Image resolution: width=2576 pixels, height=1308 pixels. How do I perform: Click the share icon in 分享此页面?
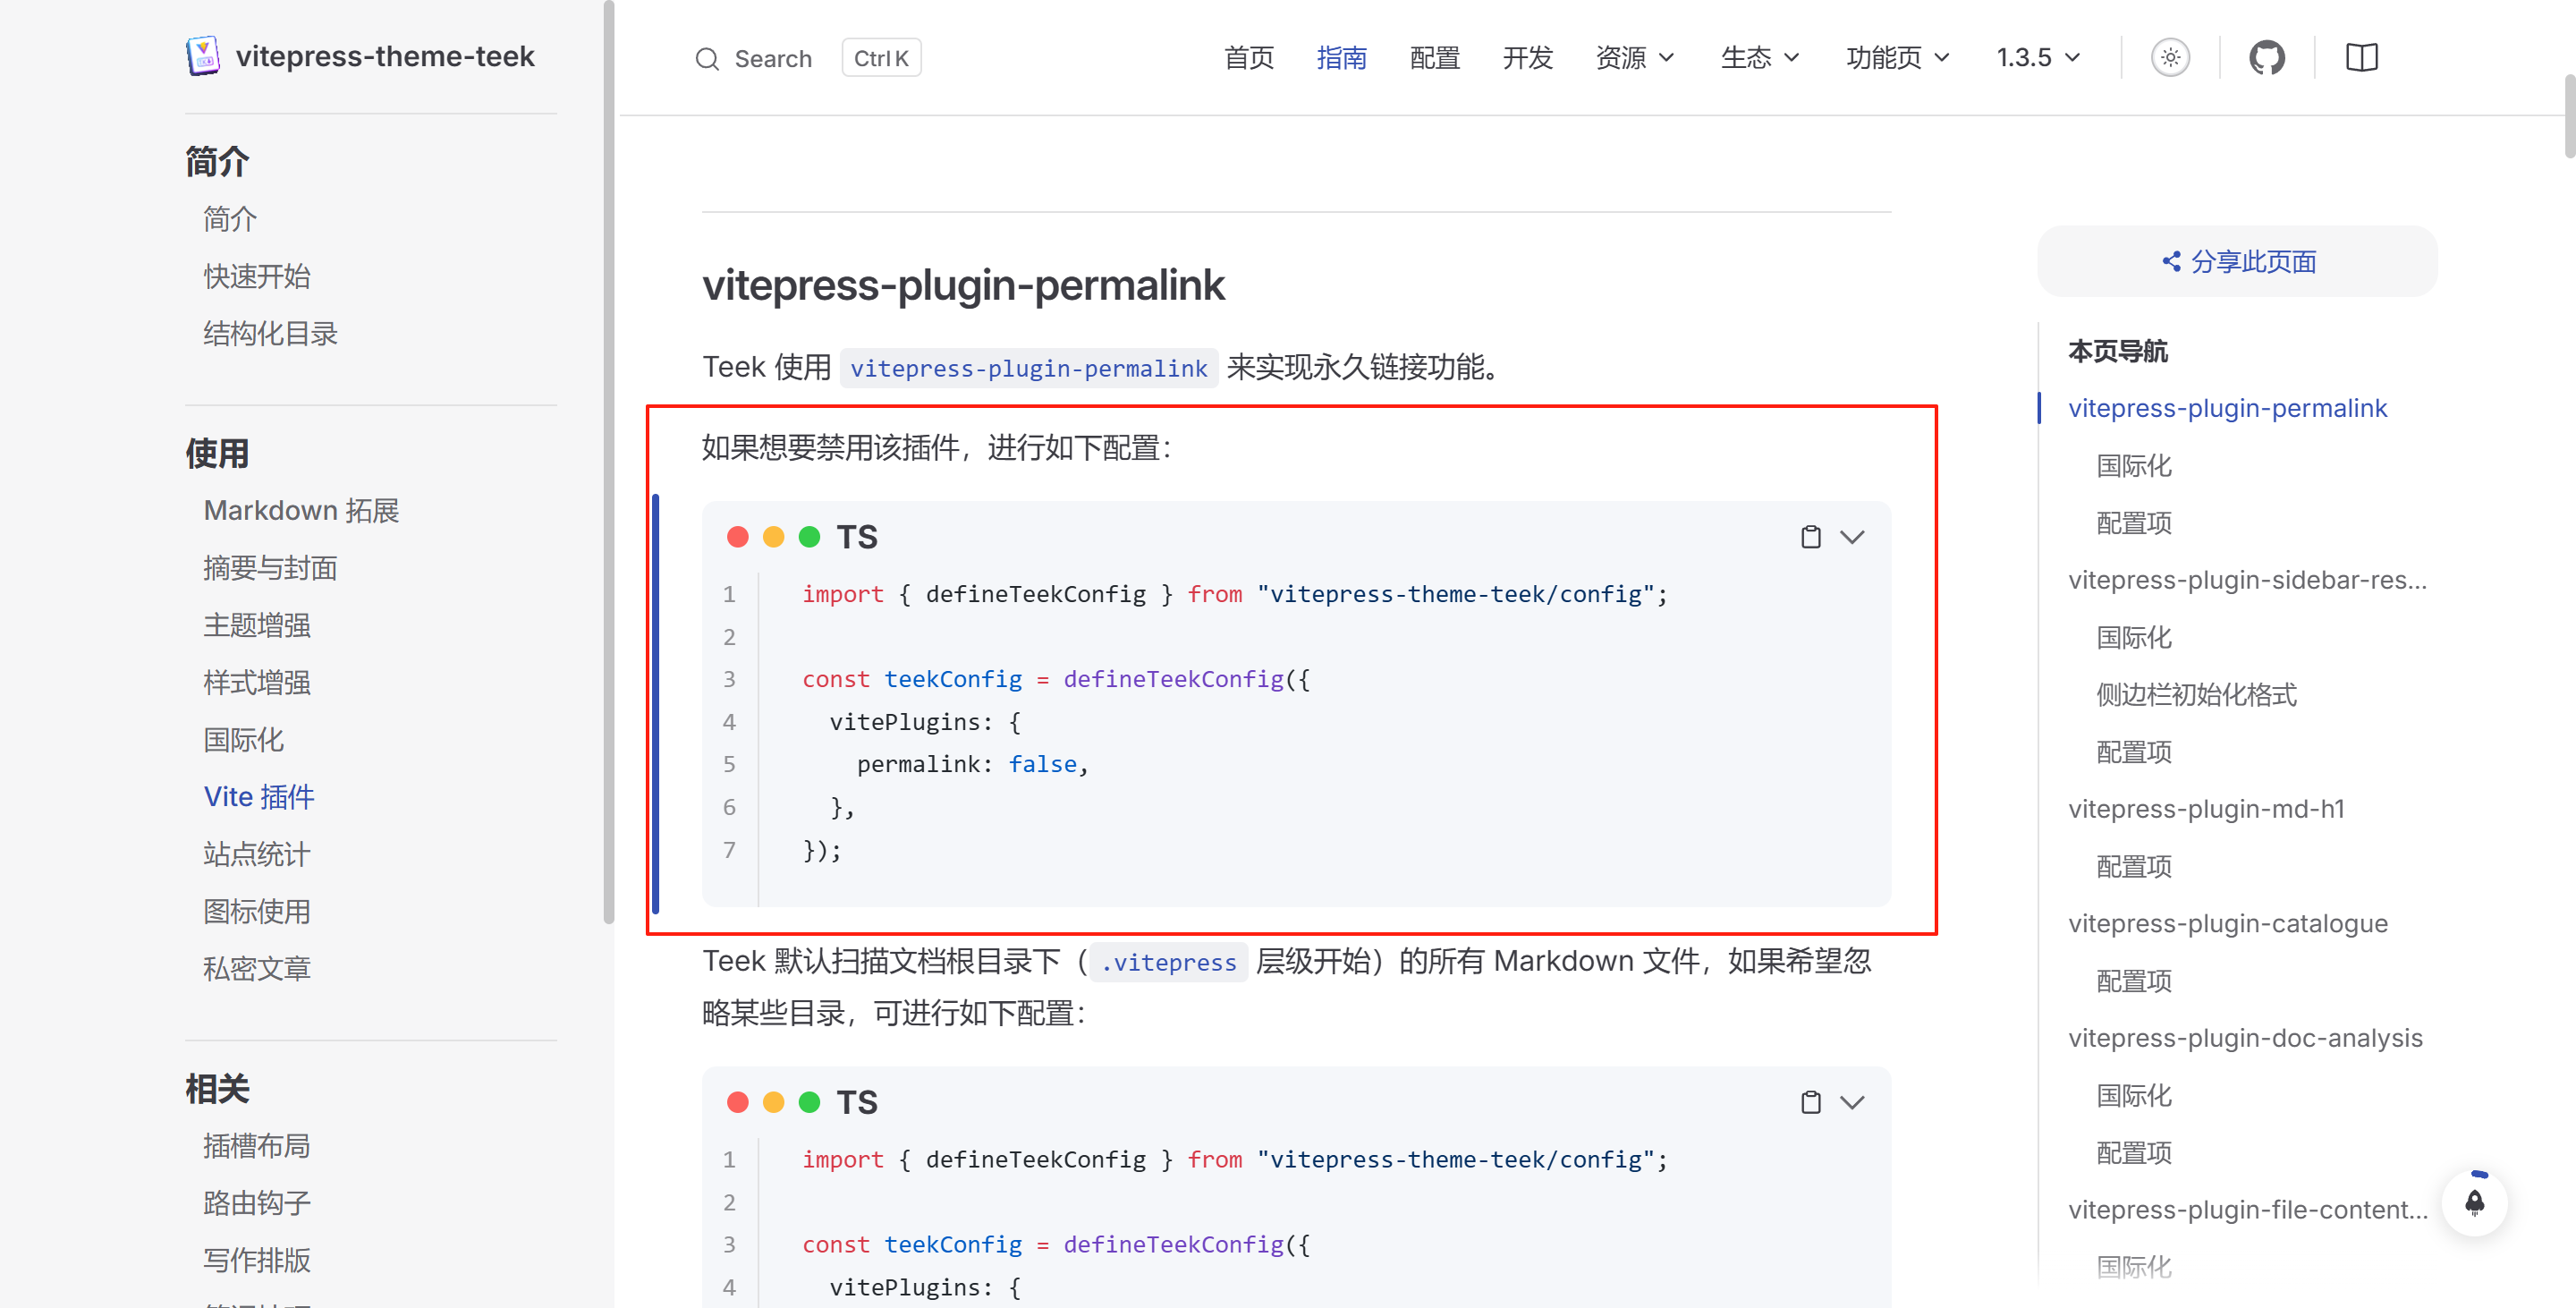[2171, 261]
